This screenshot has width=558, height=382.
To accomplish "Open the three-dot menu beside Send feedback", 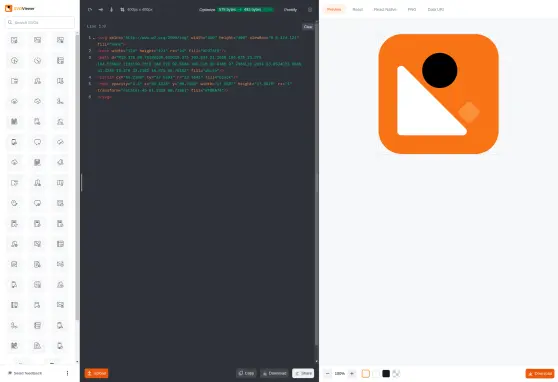I will (x=67, y=373).
